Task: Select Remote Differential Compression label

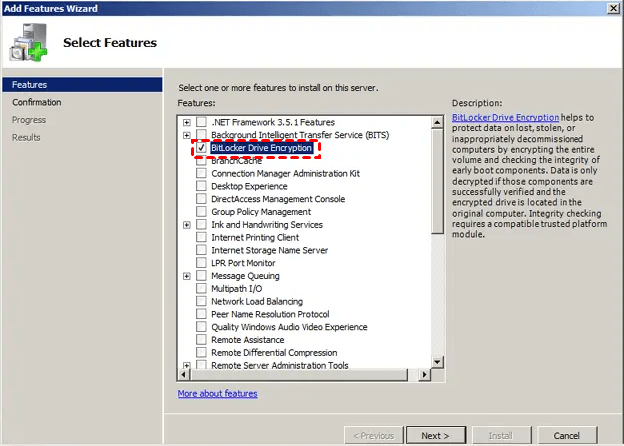Action: point(274,353)
